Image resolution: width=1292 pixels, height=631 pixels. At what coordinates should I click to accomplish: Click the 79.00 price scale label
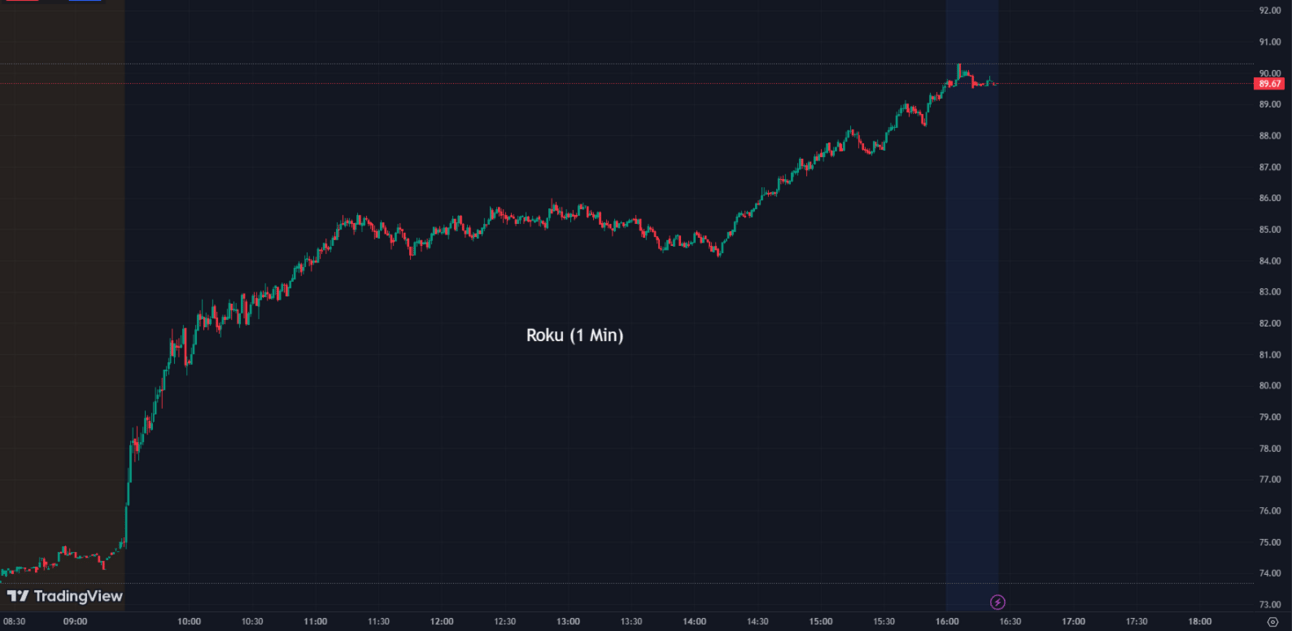(x=1270, y=417)
